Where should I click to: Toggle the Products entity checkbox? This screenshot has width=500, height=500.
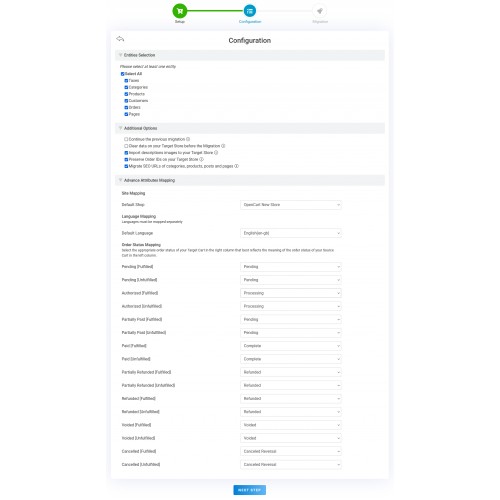(126, 94)
